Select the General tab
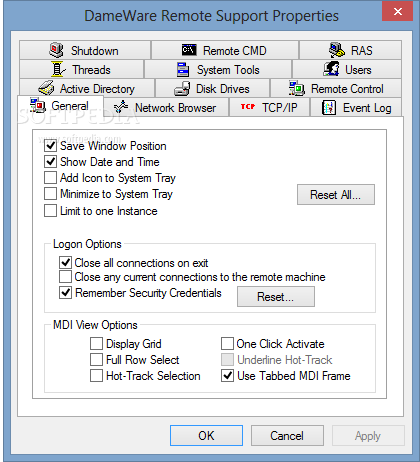This screenshot has height=462, width=420. [x=61, y=106]
